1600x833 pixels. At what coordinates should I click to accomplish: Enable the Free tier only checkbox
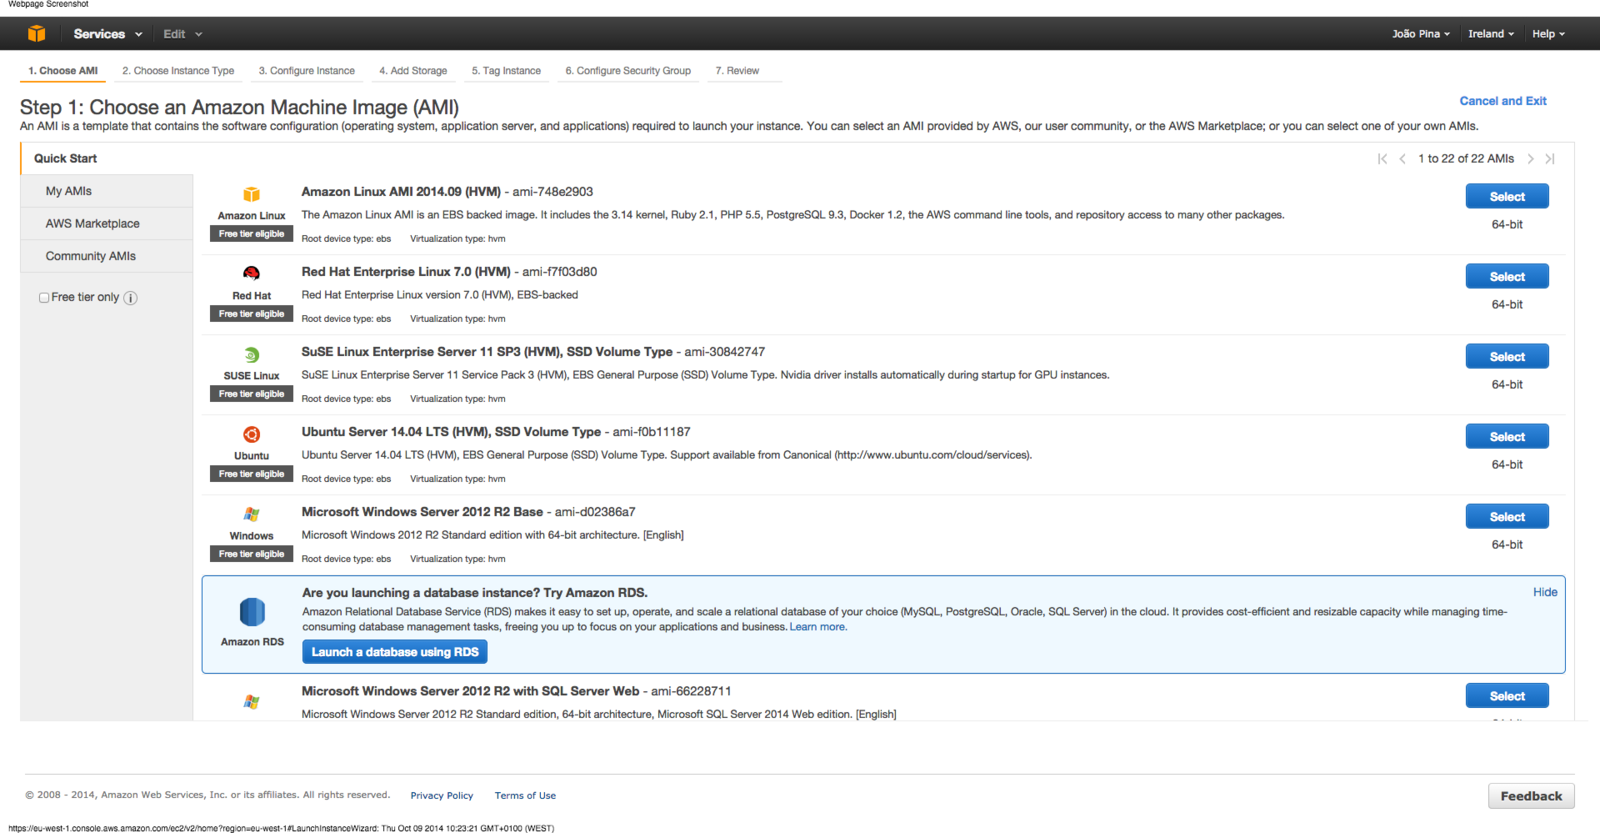pyautogui.click(x=44, y=298)
